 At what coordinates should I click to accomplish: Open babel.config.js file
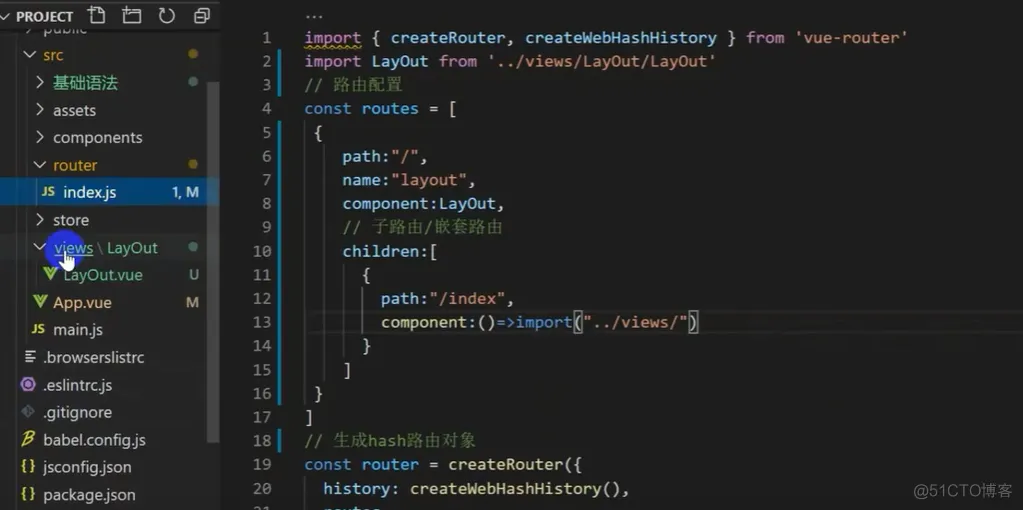point(94,440)
